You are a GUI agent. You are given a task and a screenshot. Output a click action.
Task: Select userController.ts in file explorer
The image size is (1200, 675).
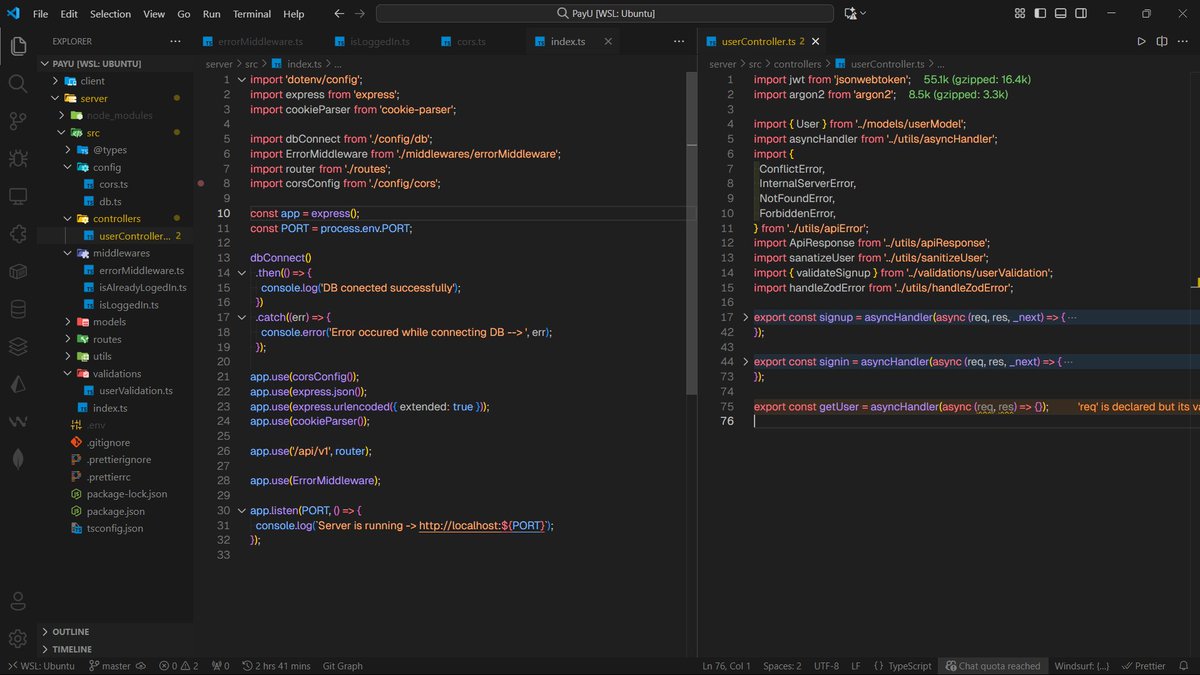click(116, 236)
